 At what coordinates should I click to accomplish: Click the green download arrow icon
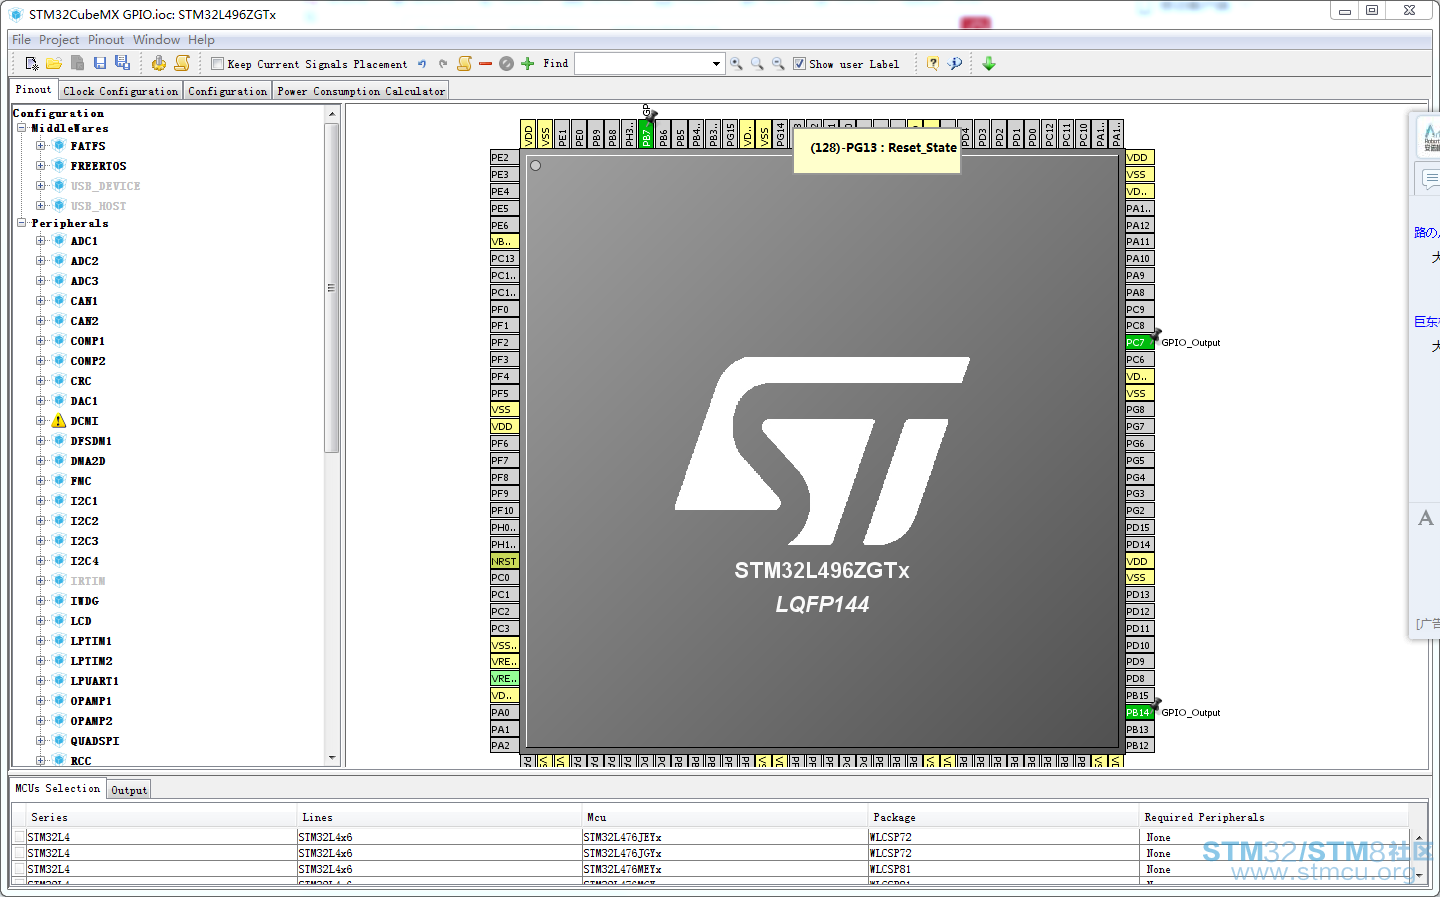click(x=989, y=64)
